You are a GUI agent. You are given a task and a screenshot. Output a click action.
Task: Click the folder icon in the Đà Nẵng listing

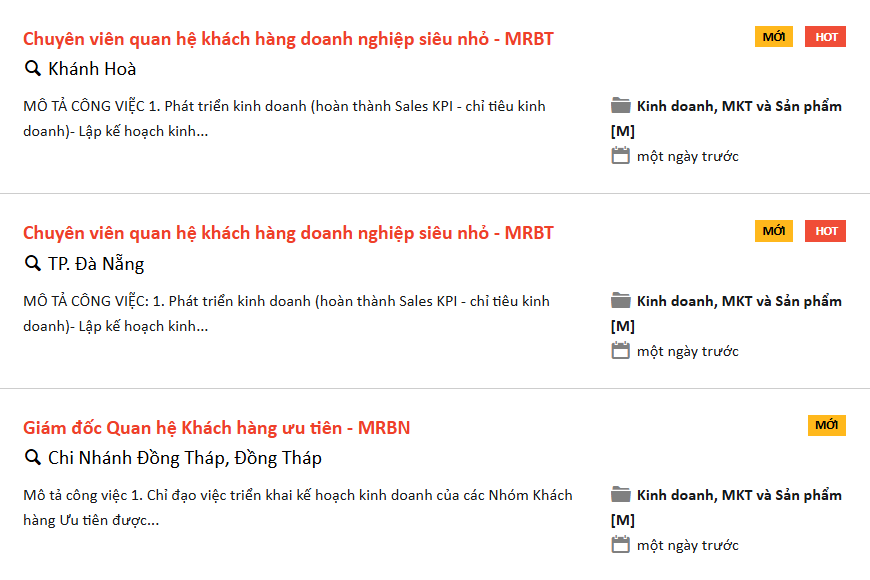pos(620,300)
